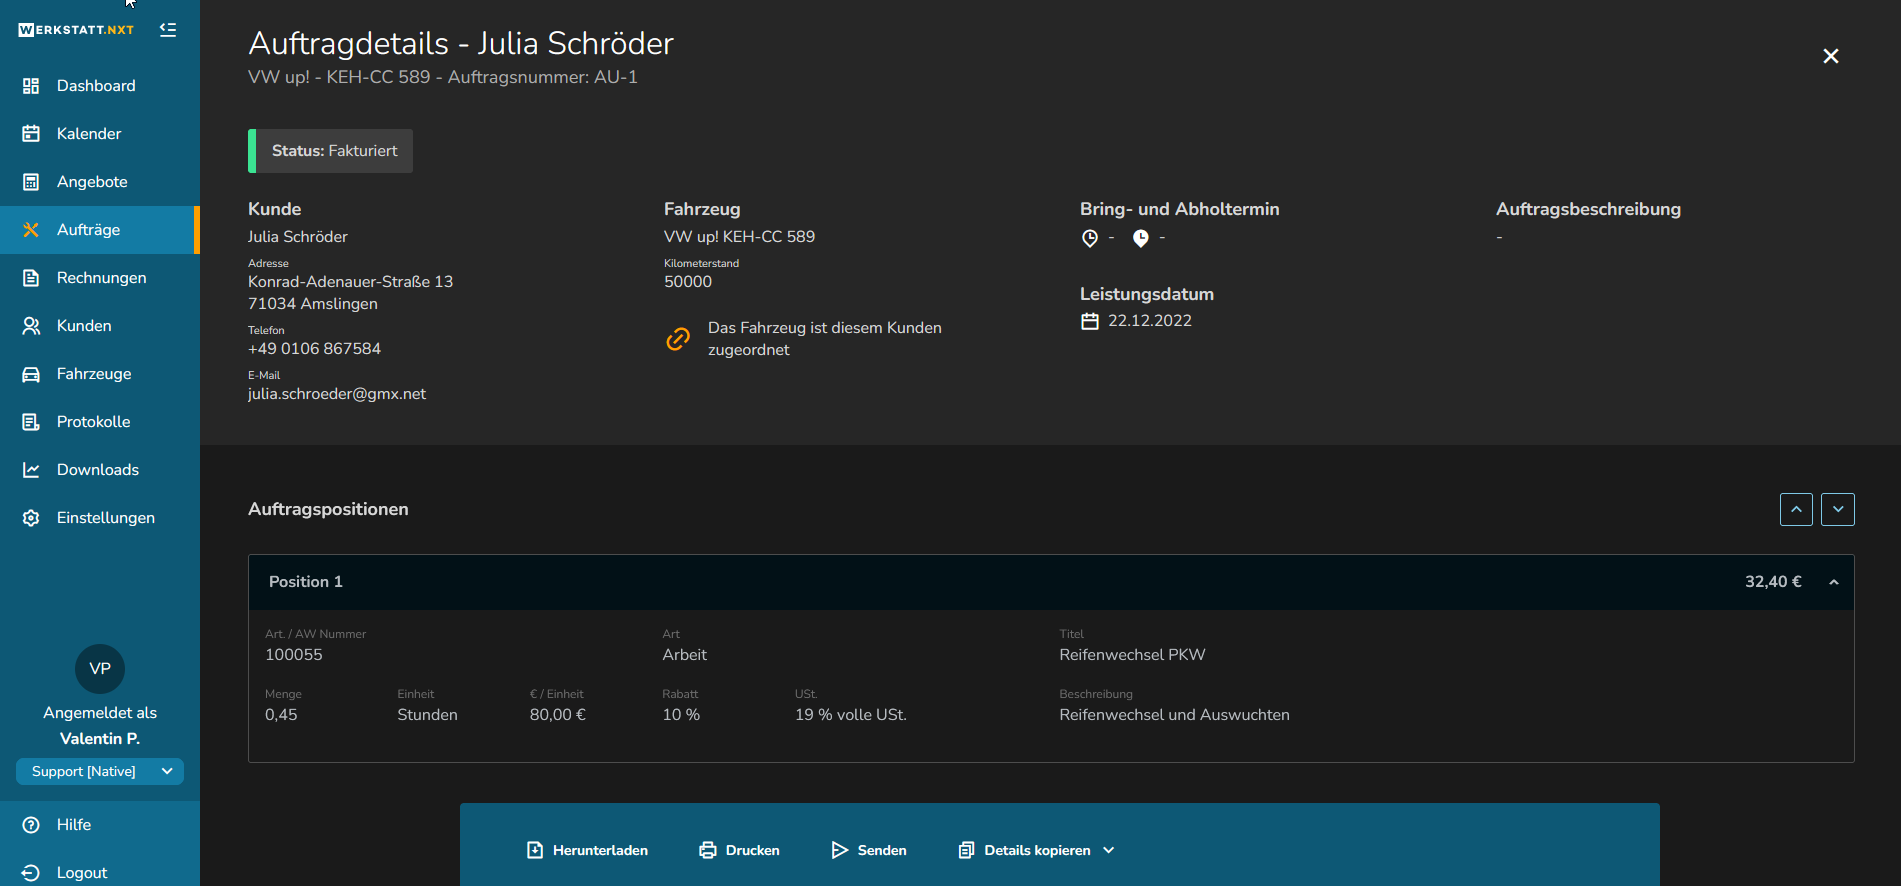Viewport: 1901px width, 886px height.
Task: Click the Drucken button
Action: click(x=739, y=850)
